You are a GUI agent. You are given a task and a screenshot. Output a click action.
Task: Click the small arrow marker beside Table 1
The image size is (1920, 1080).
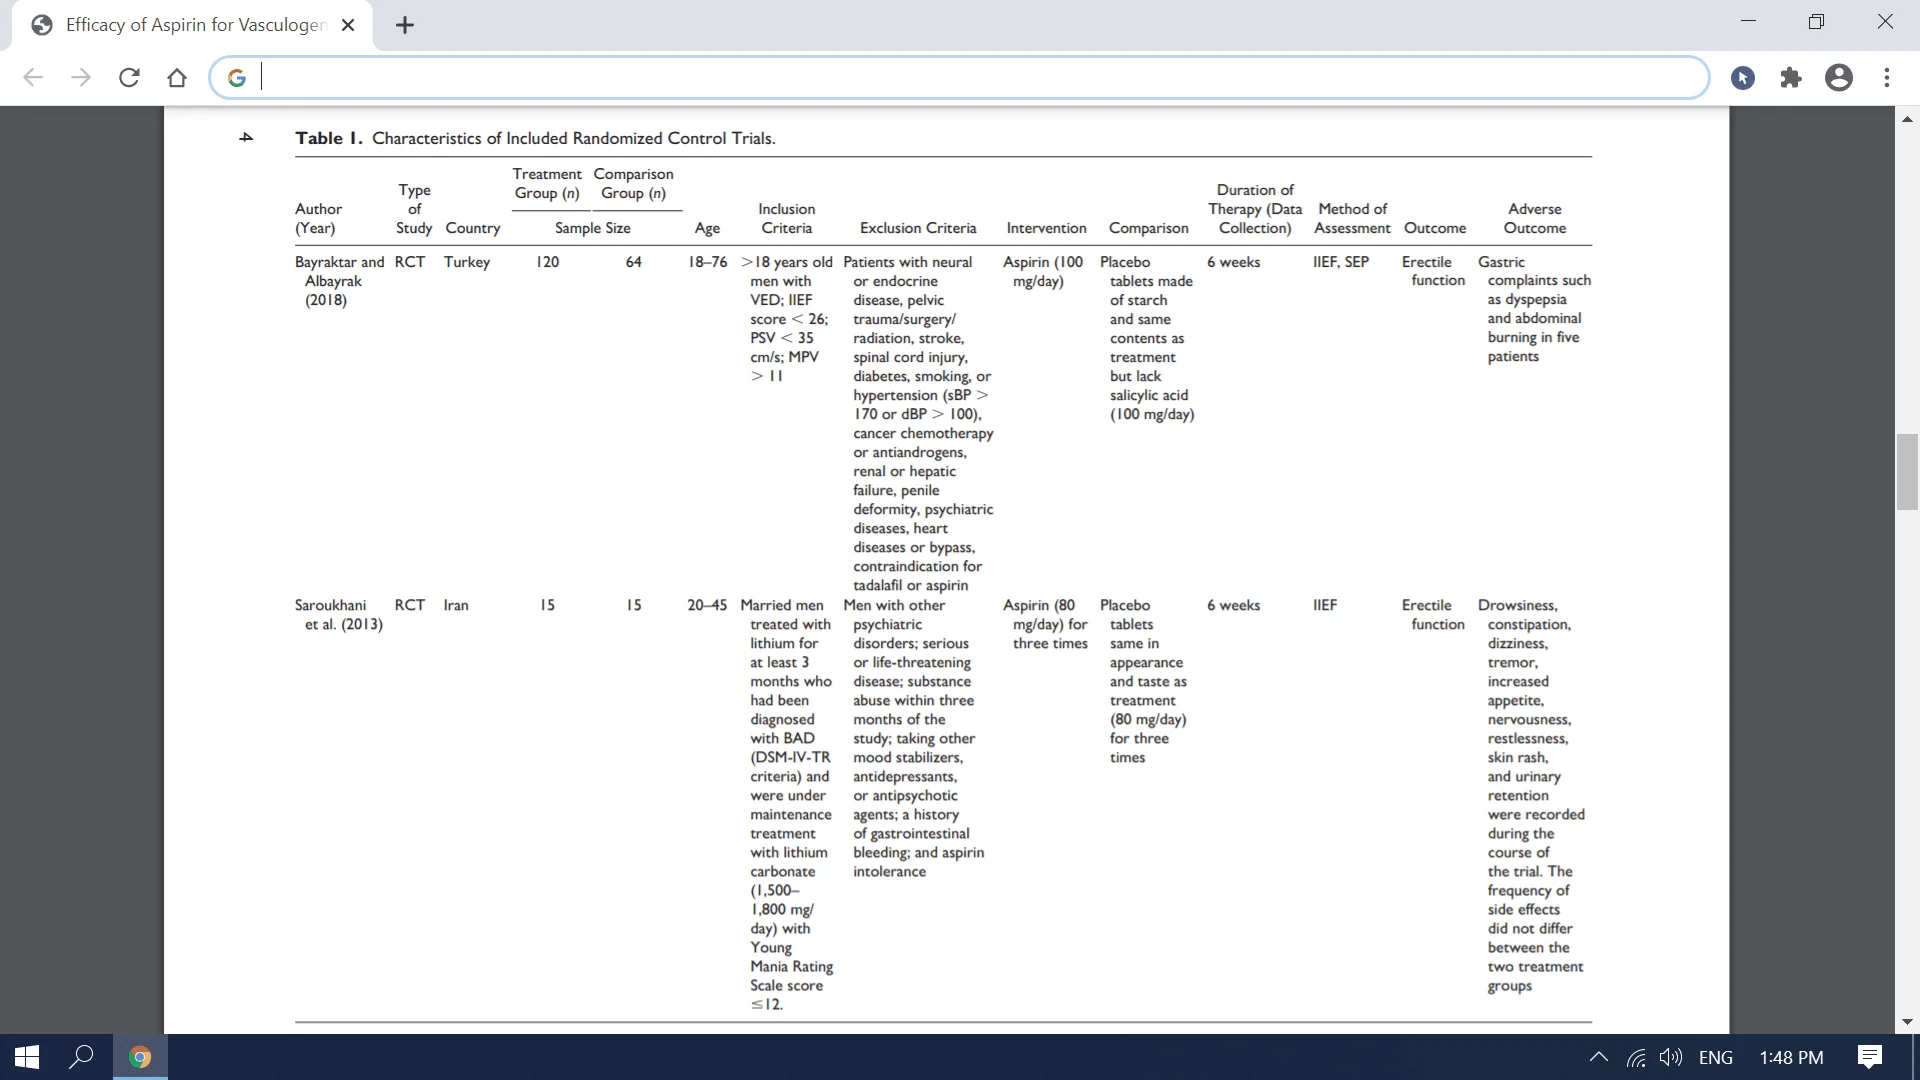(246, 137)
